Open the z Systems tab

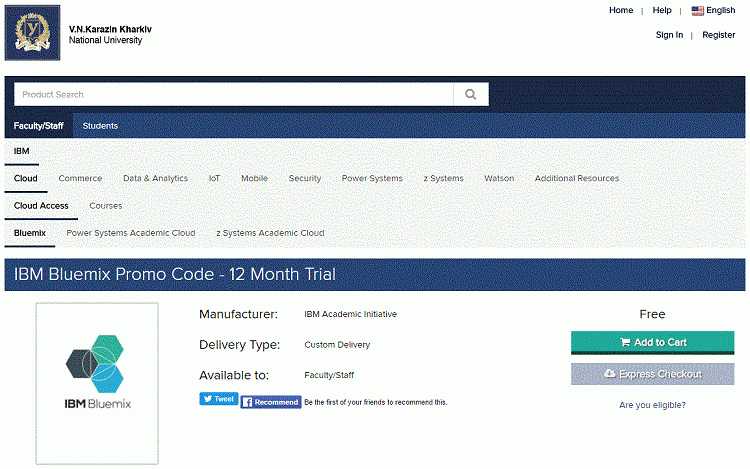[x=443, y=178]
